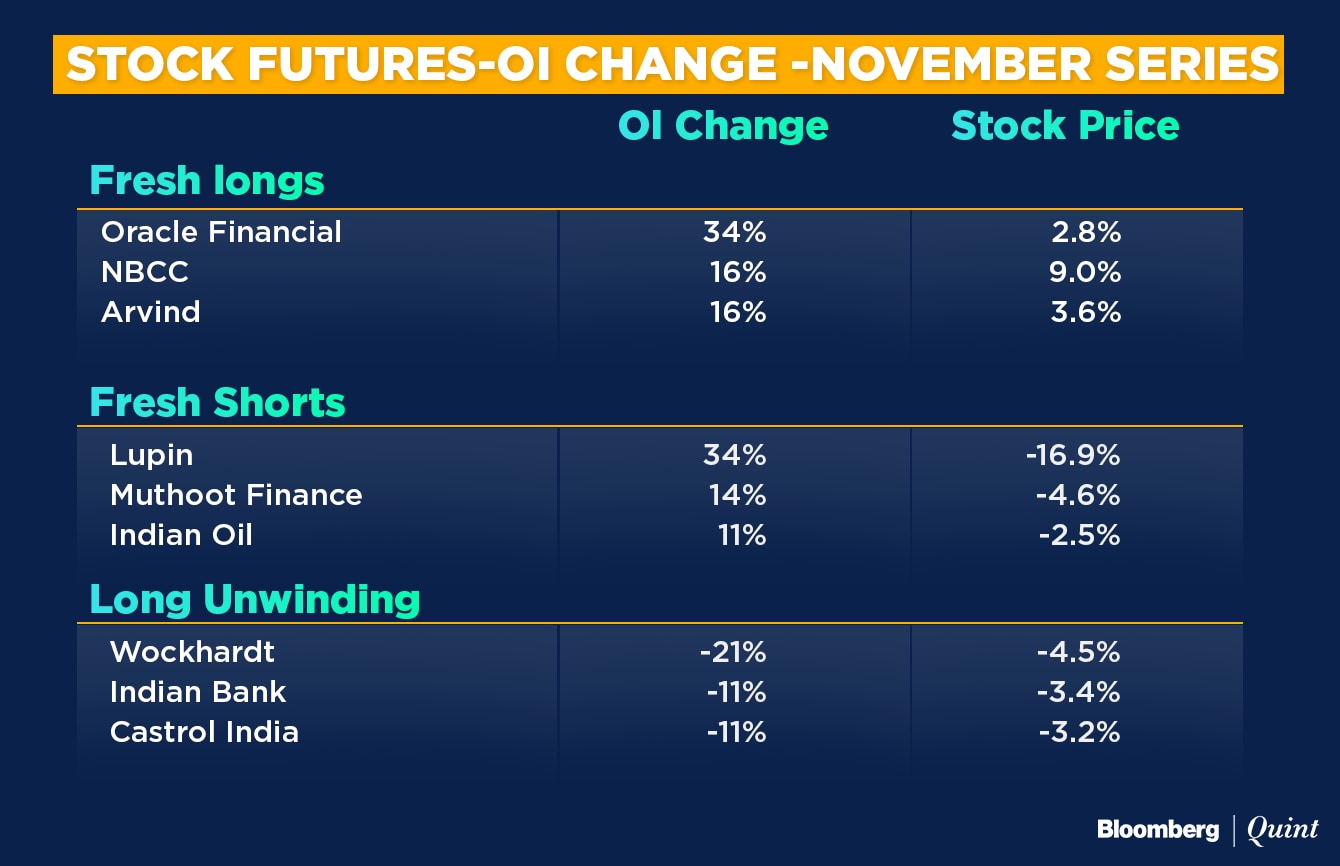The width and height of the screenshot is (1340, 866).
Task: Click the Stock Futures-OI Change title banner
Action: (668, 65)
